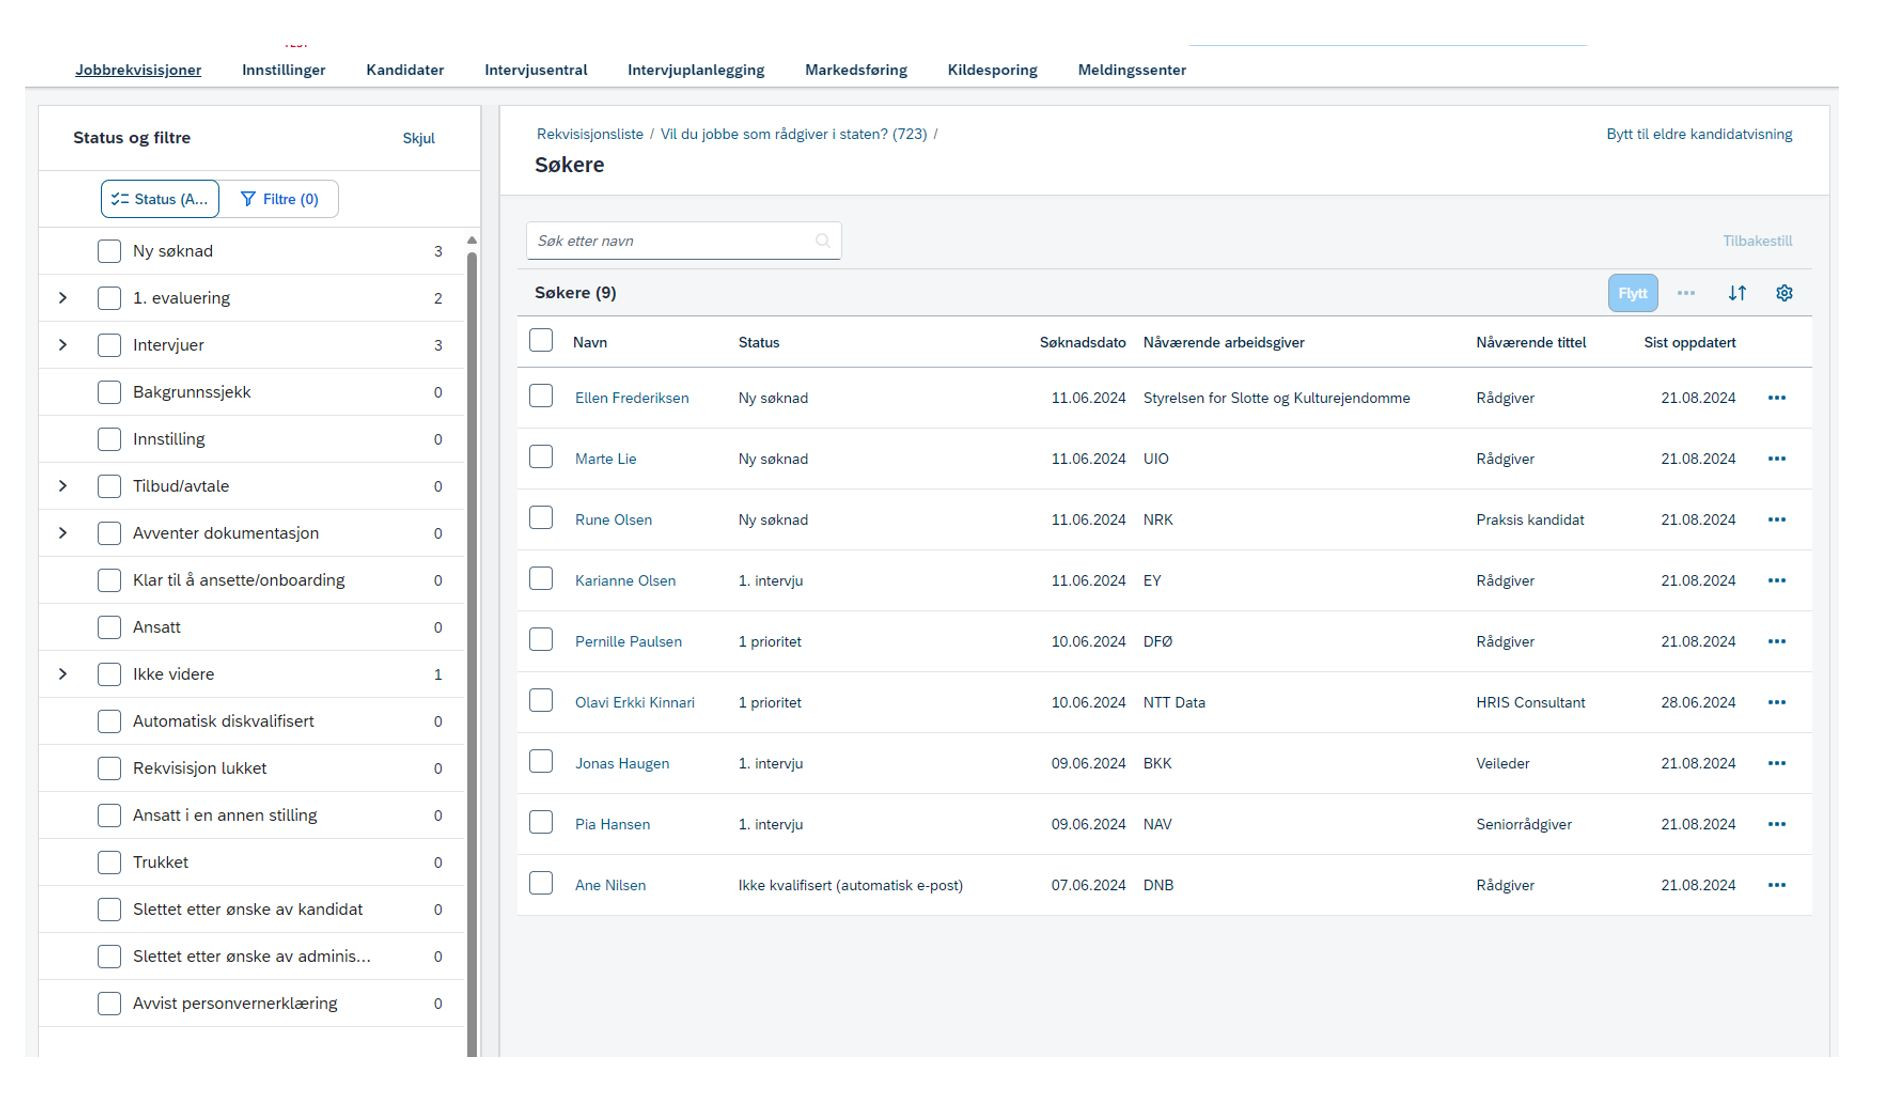Viewport: 1891px width, 1117px height.
Task: Click HRIS Consultant title cell
Action: click(1531, 703)
